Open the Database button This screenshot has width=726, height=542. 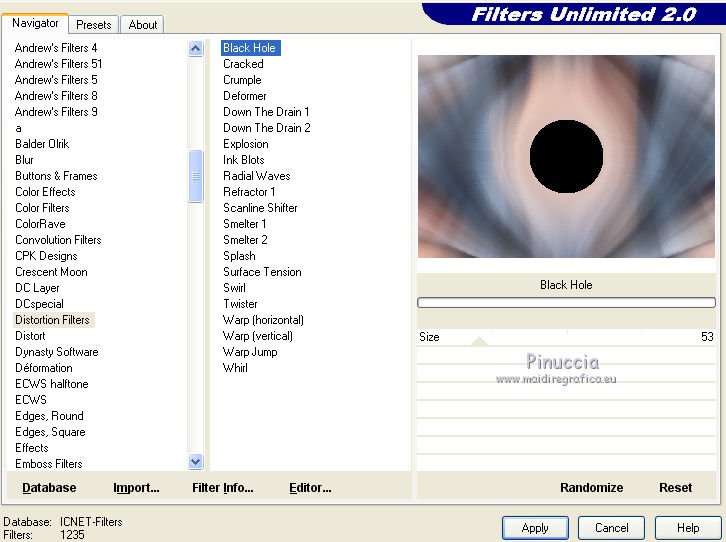coord(49,487)
